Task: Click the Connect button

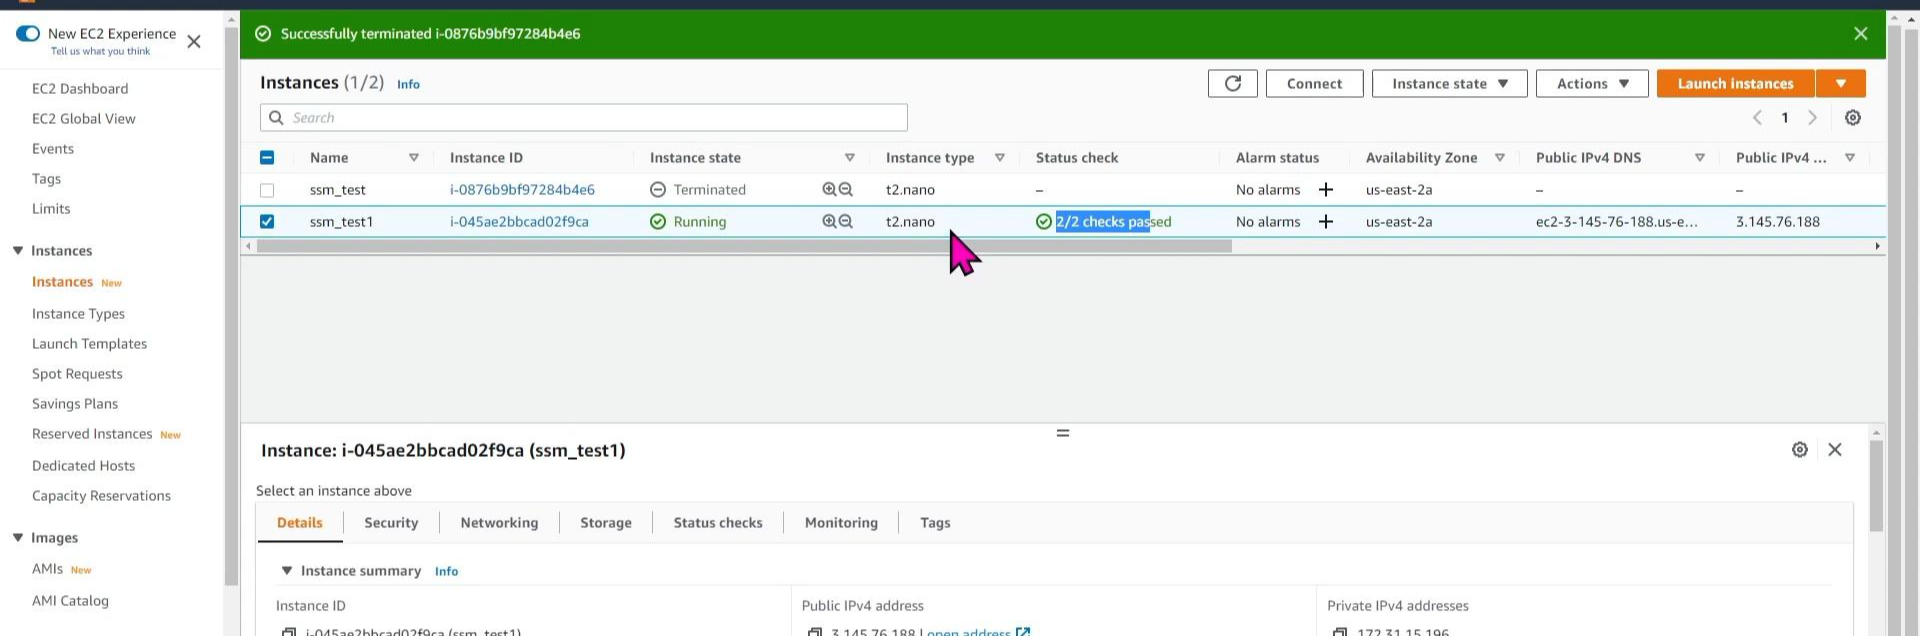Action: (1314, 84)
